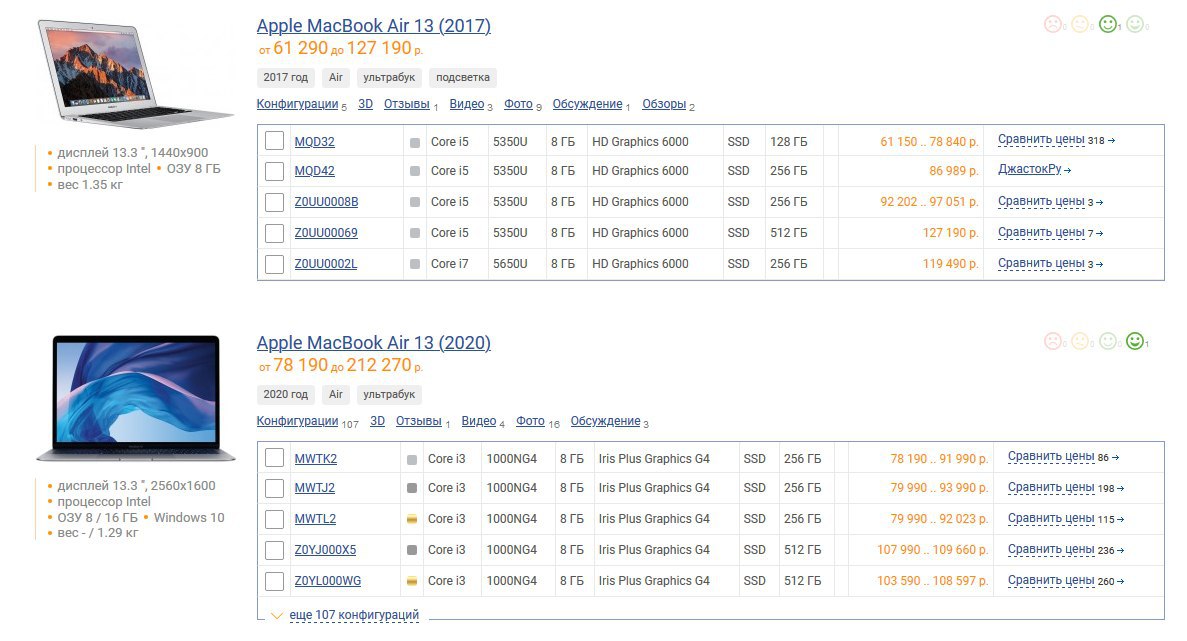1187x641 pixels.
Task: Click the neutral face rating icon for MacBook Air 2017
Action: click(1080, 24)
